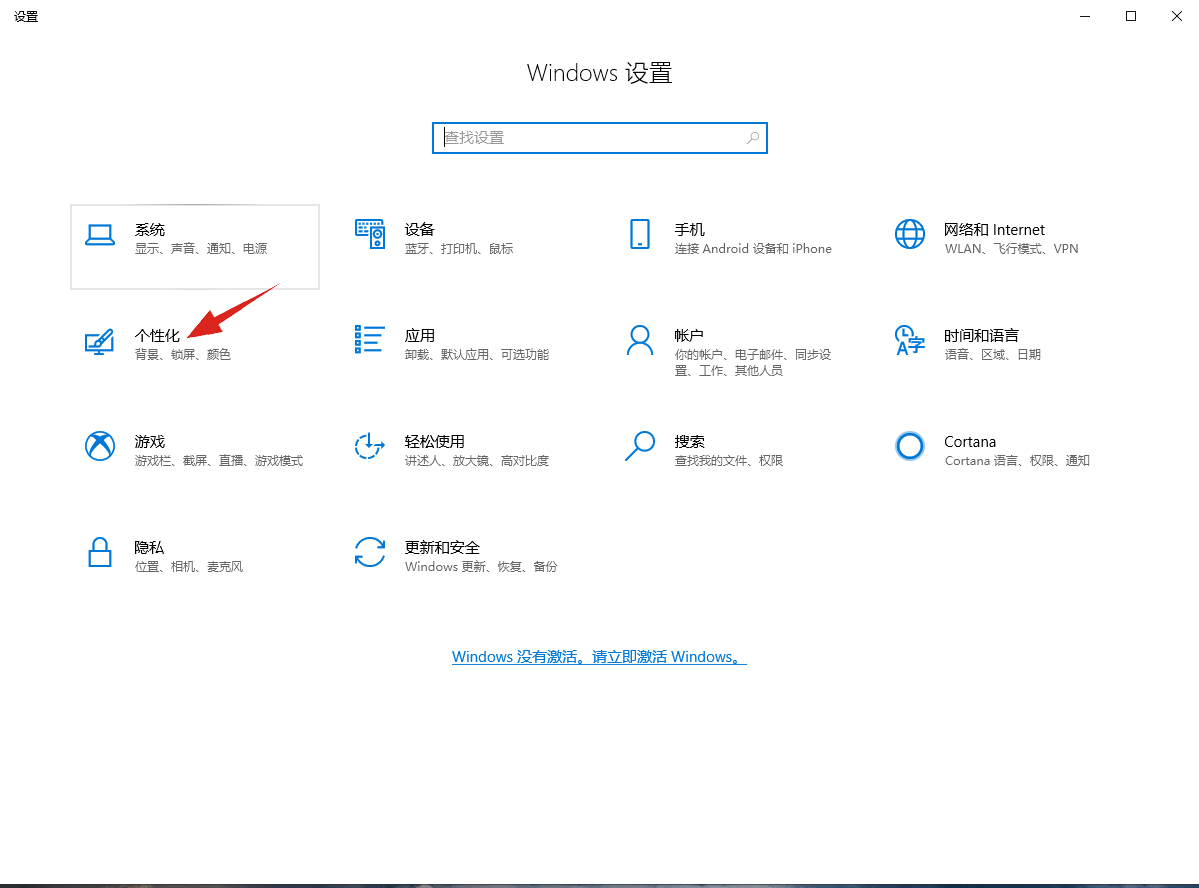This screenshot has height=888, width=1199.
Task: Click the text 连接 Android 设备和 iPhone
Action: [753, 249]
